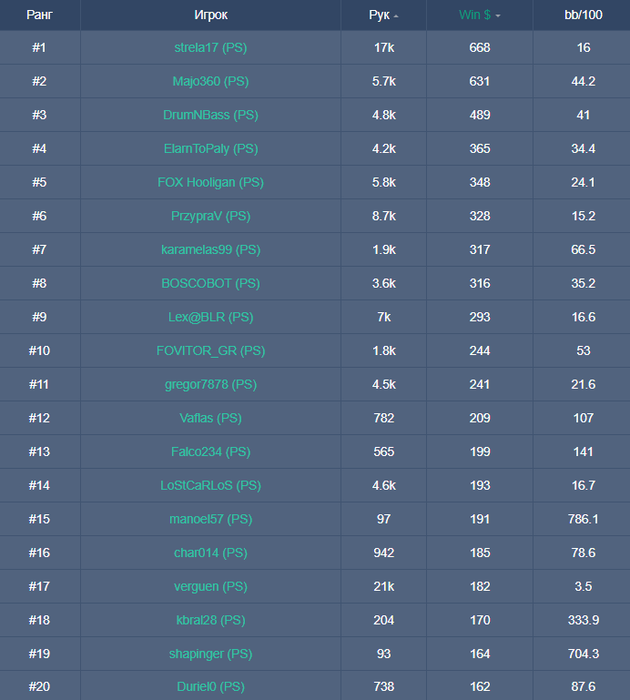The width and height of the screenshot is (630, 700).
Task: View shapinger (PS) player profile
Action: (211, 654)
